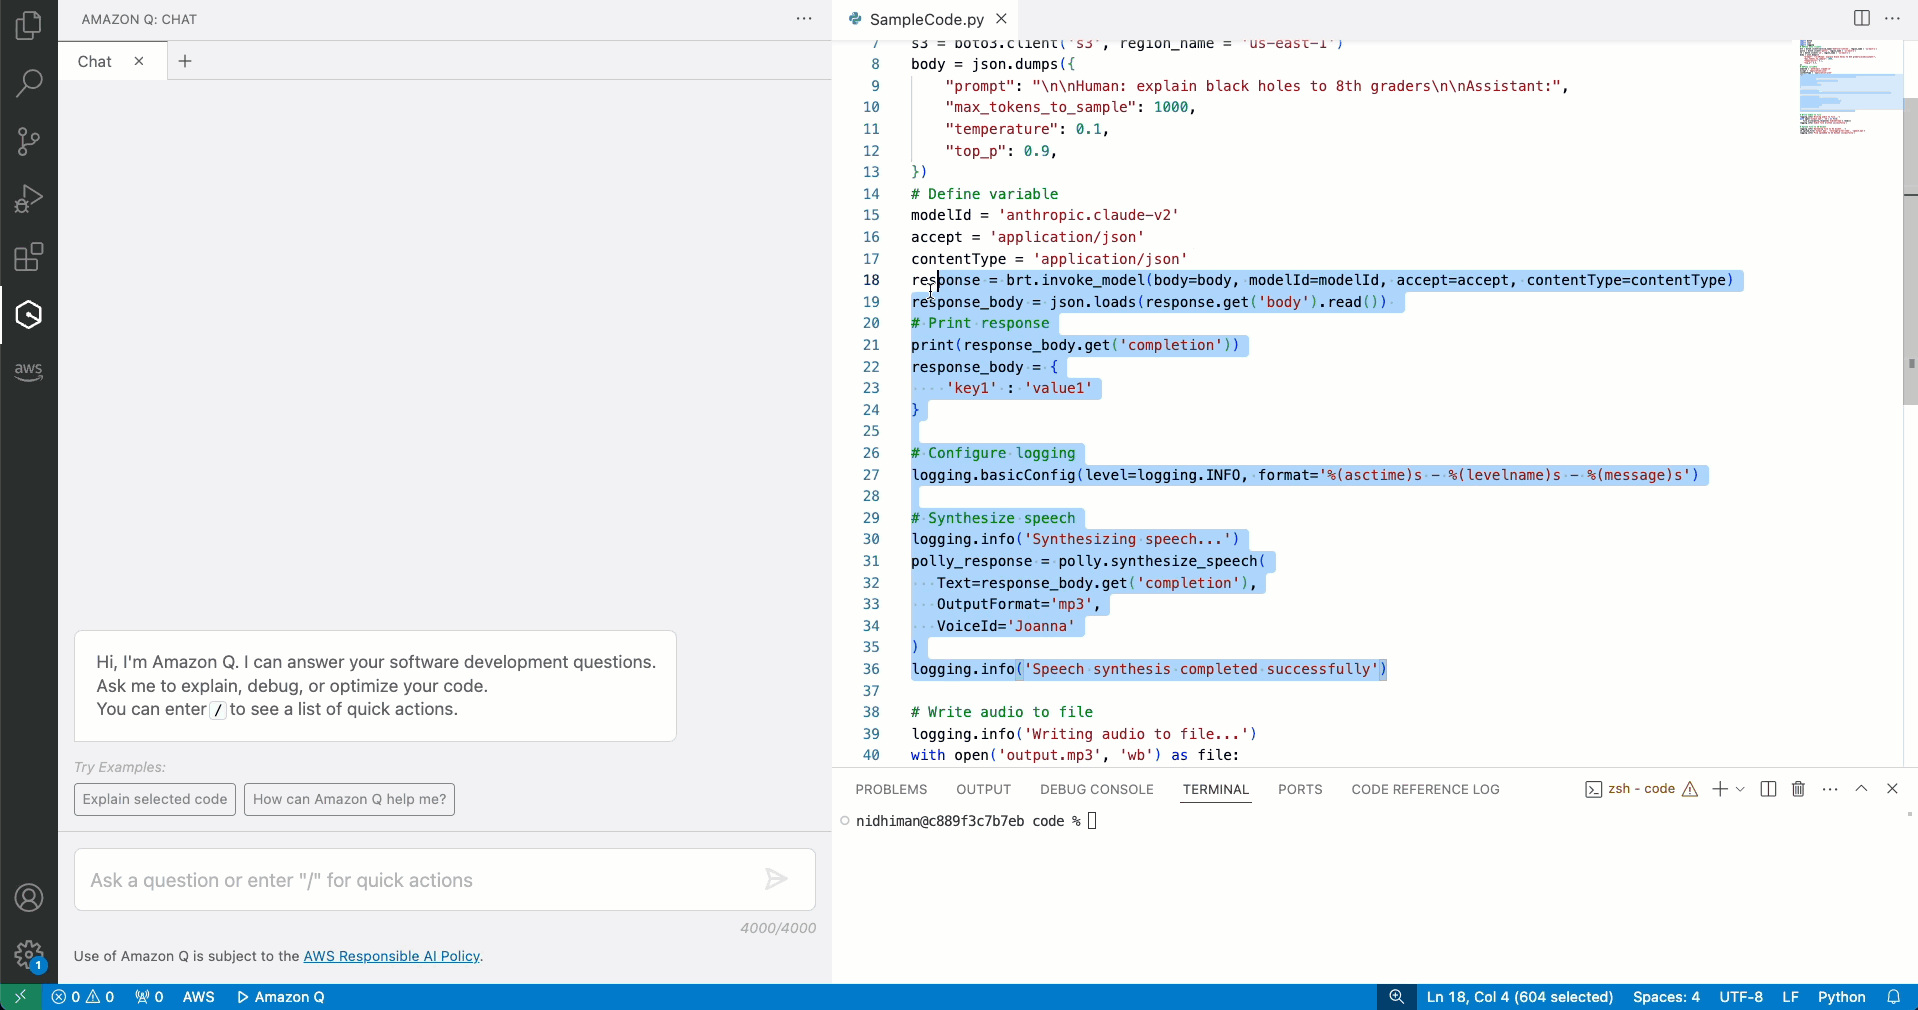Click the Explain selected code button
1918x1010 pixels.
coord(153,799)
